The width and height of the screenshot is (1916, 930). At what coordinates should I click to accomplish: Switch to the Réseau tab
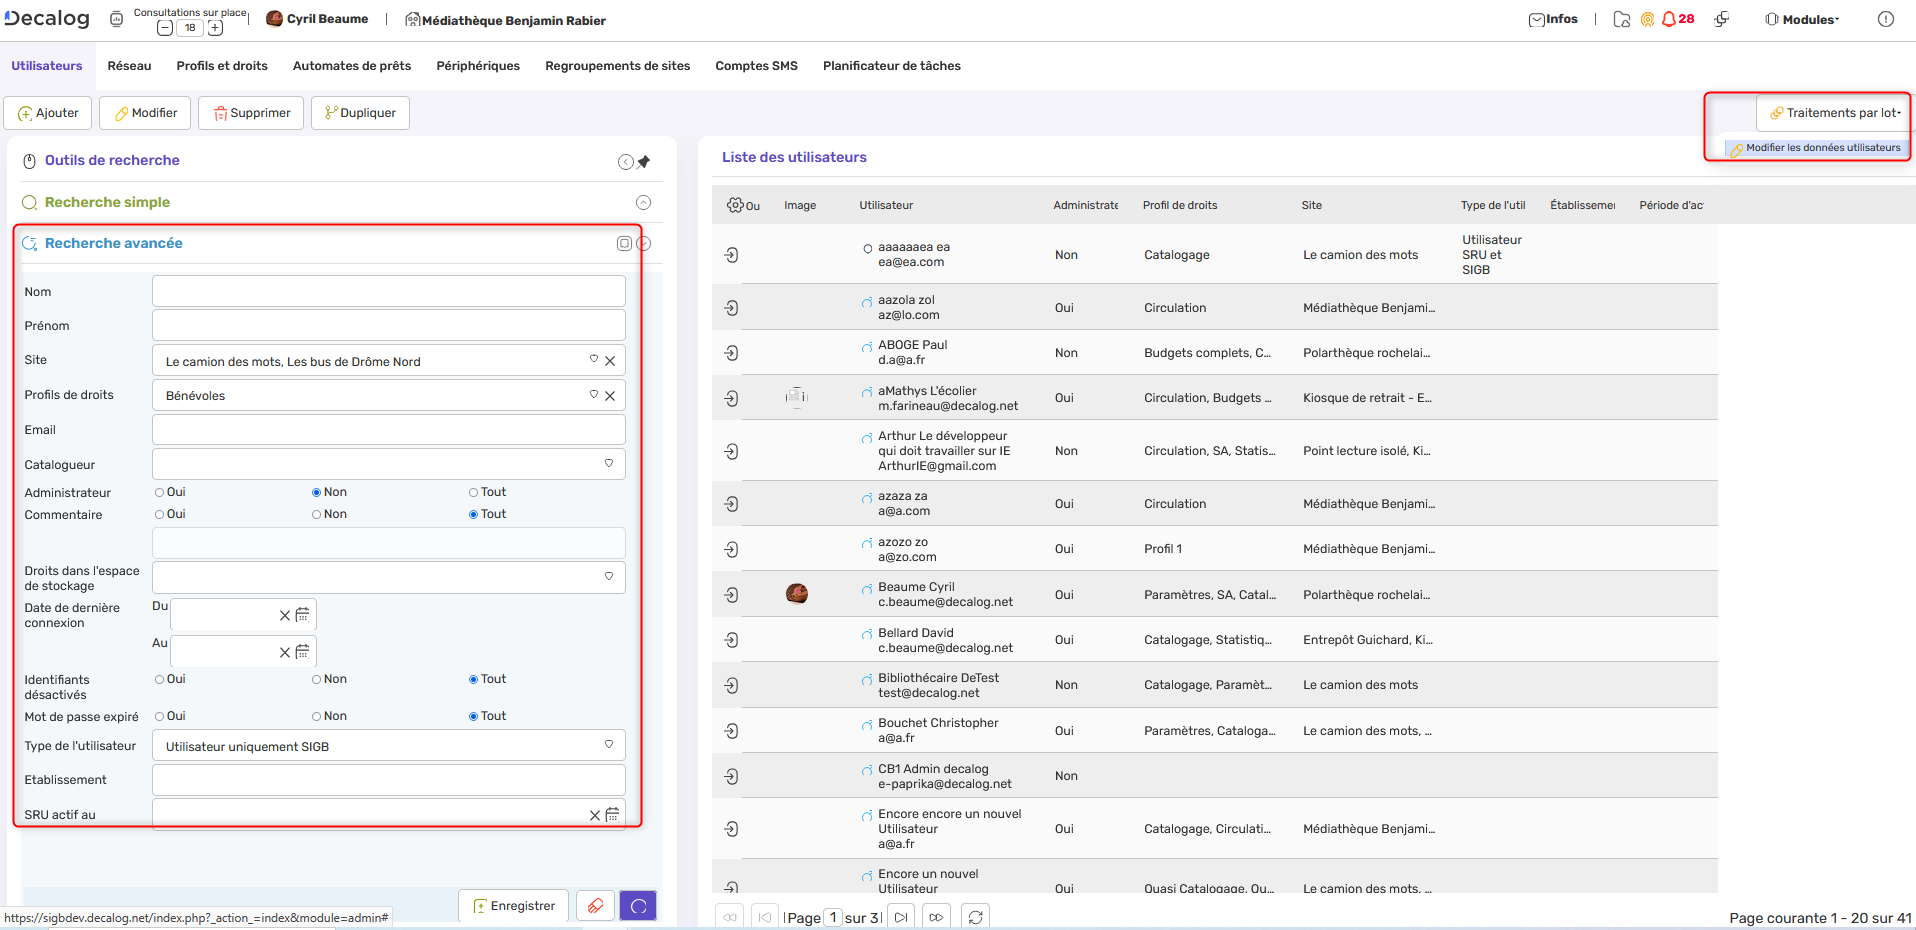(129, 65)
